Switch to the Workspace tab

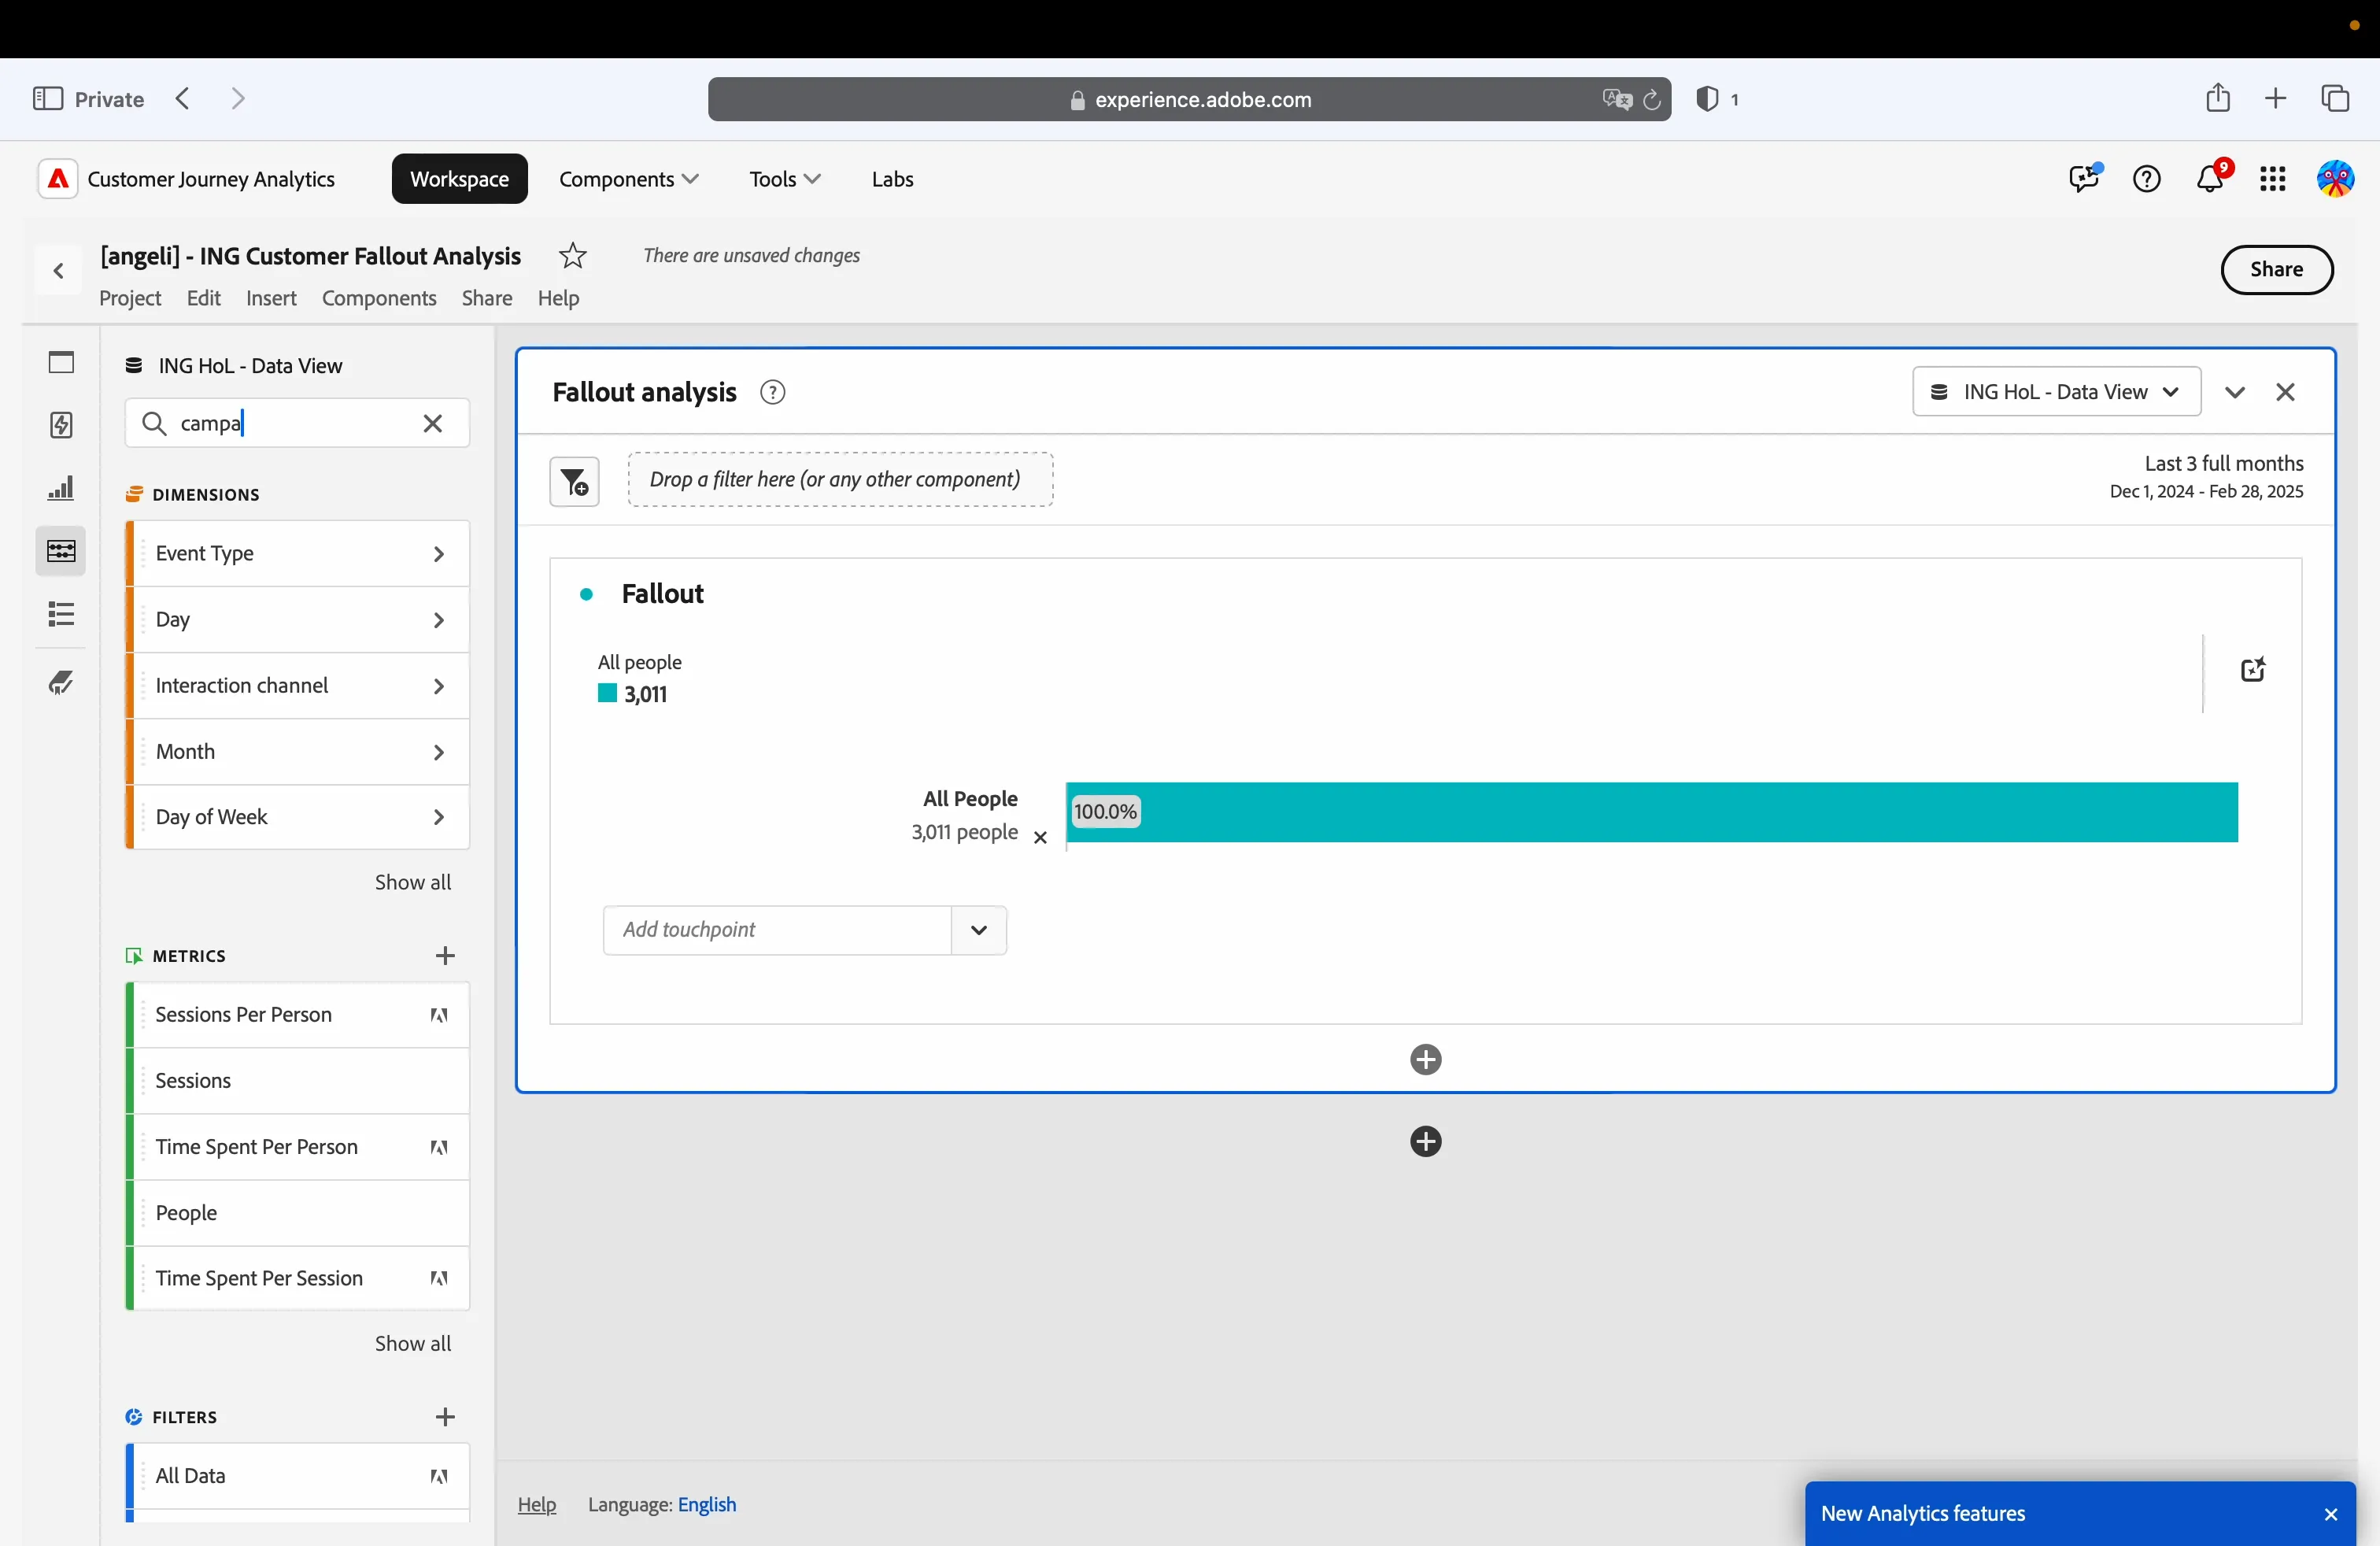pyautogui.click(x=459, y=179)
